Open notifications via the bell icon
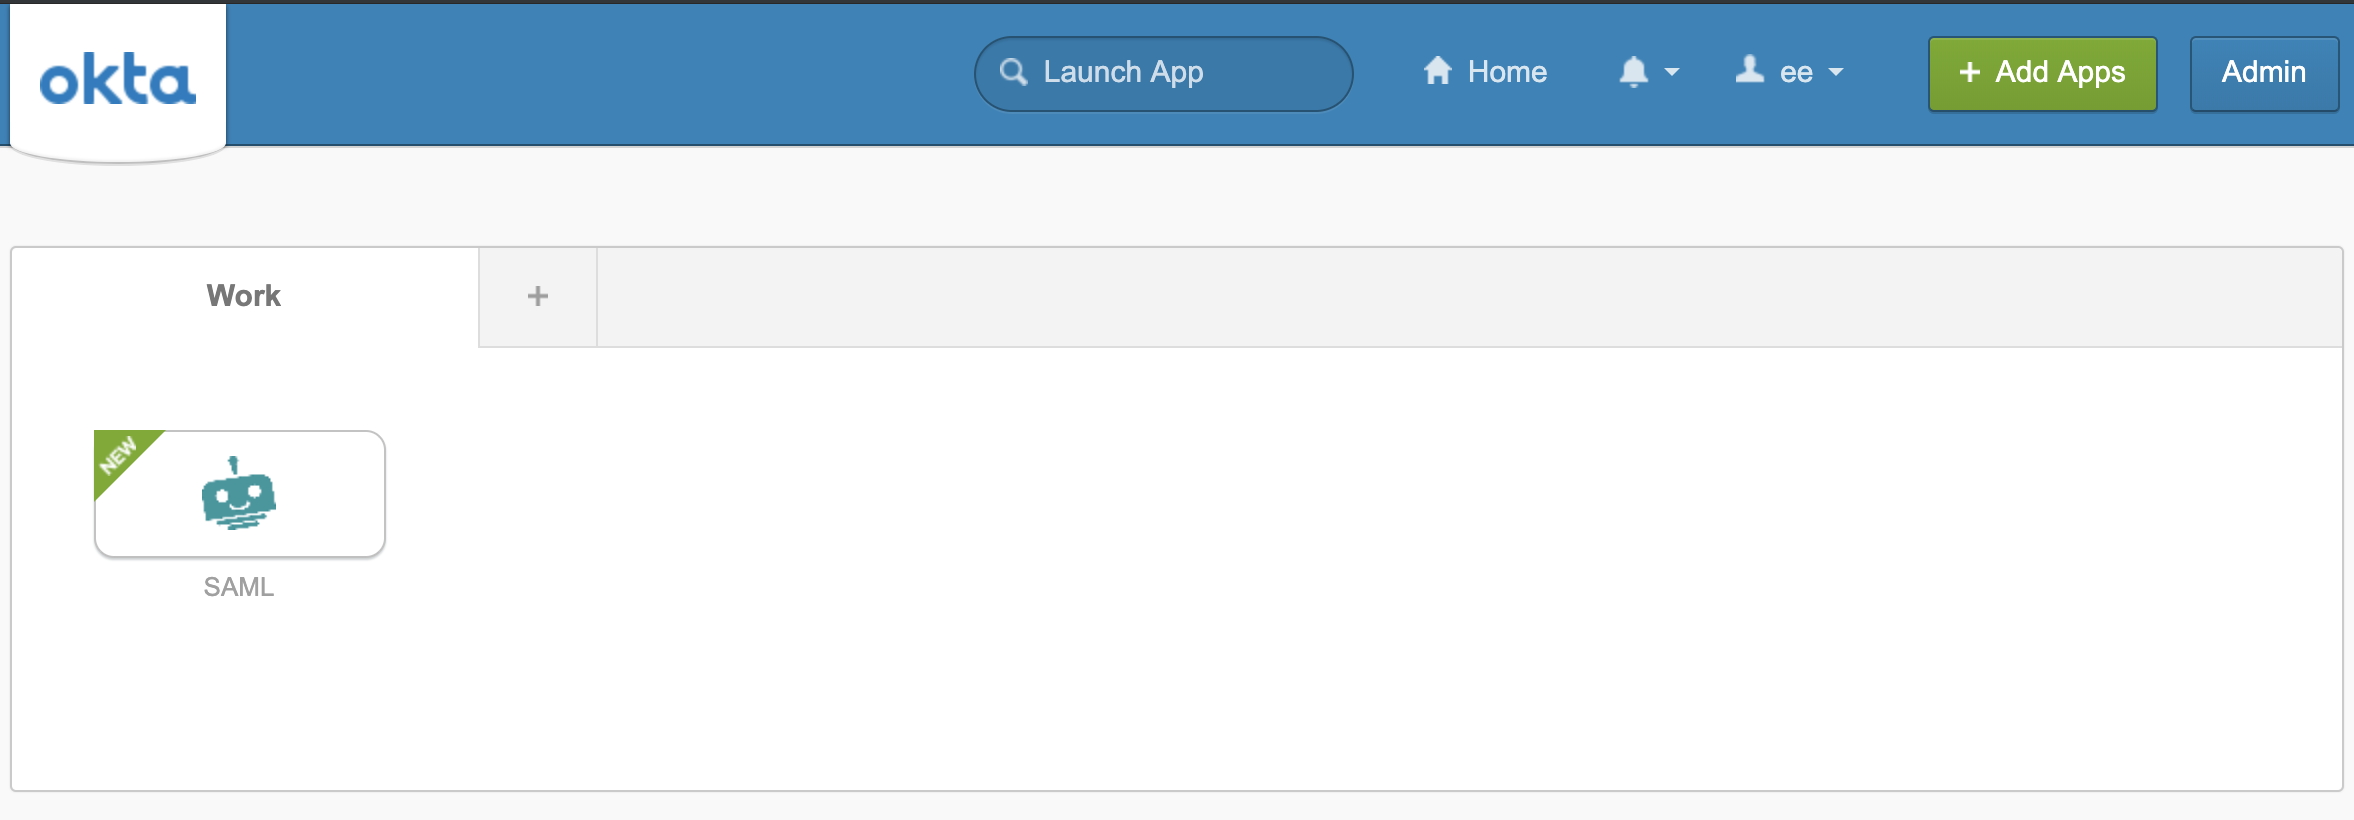This screenshot has width=2354, height=820. 1634,71
